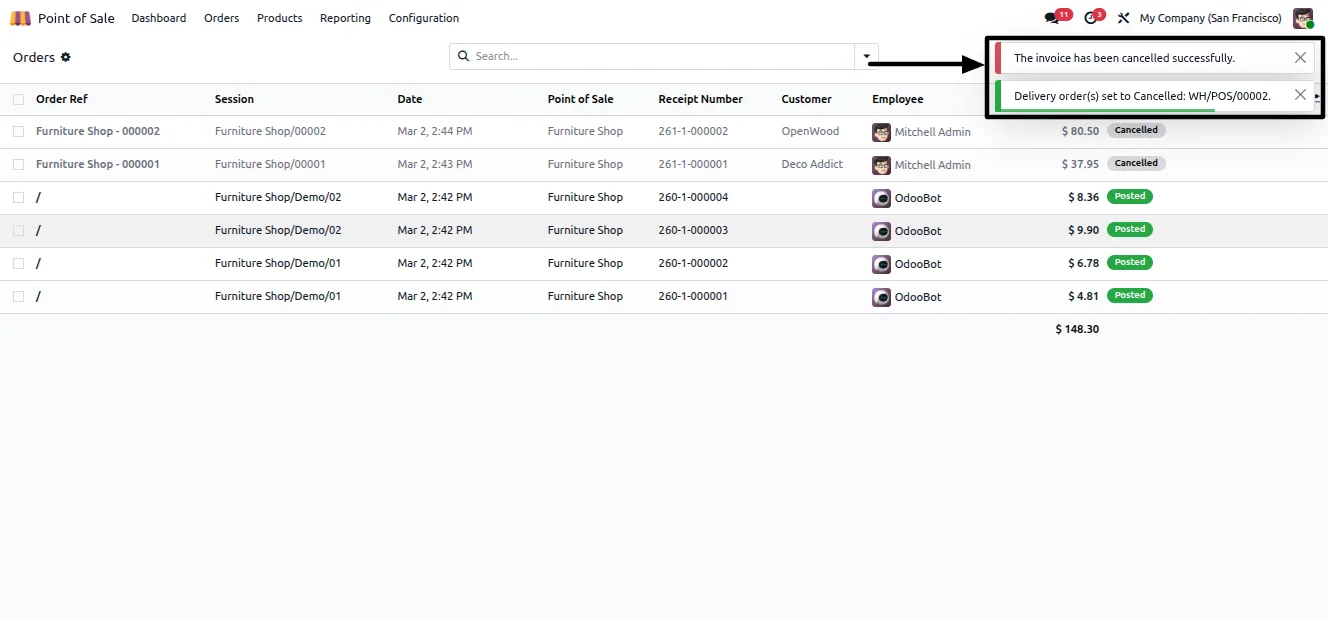Check the checkbox for receipt 260-1-000002 row
Viewport: 1328px width, 620px height.
click(18, 263)
